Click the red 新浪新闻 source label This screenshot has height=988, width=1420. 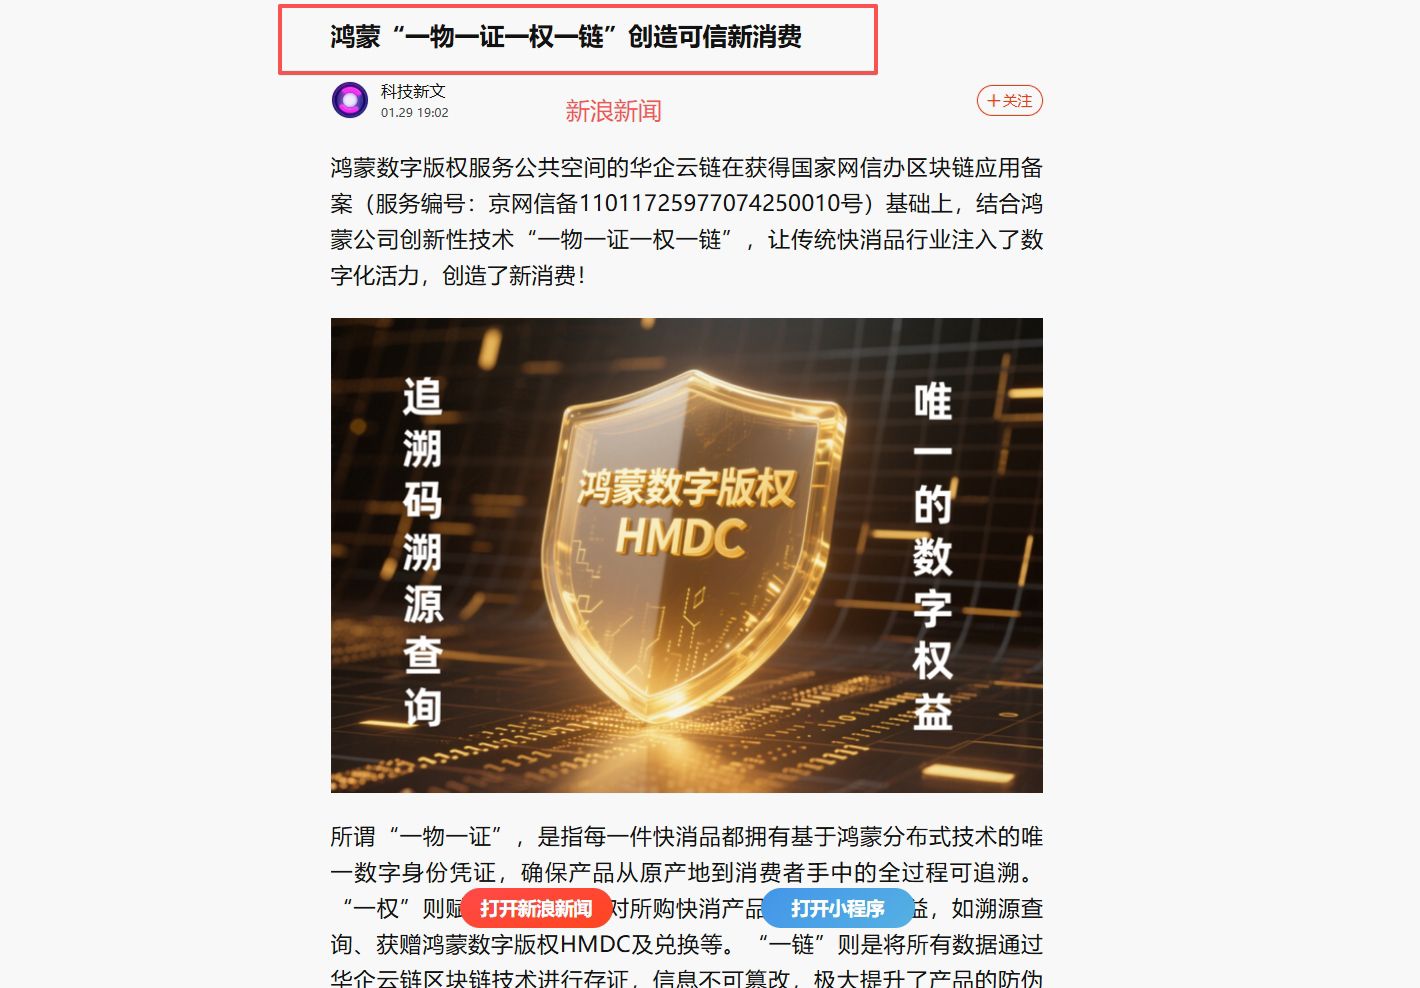[613, 111]
